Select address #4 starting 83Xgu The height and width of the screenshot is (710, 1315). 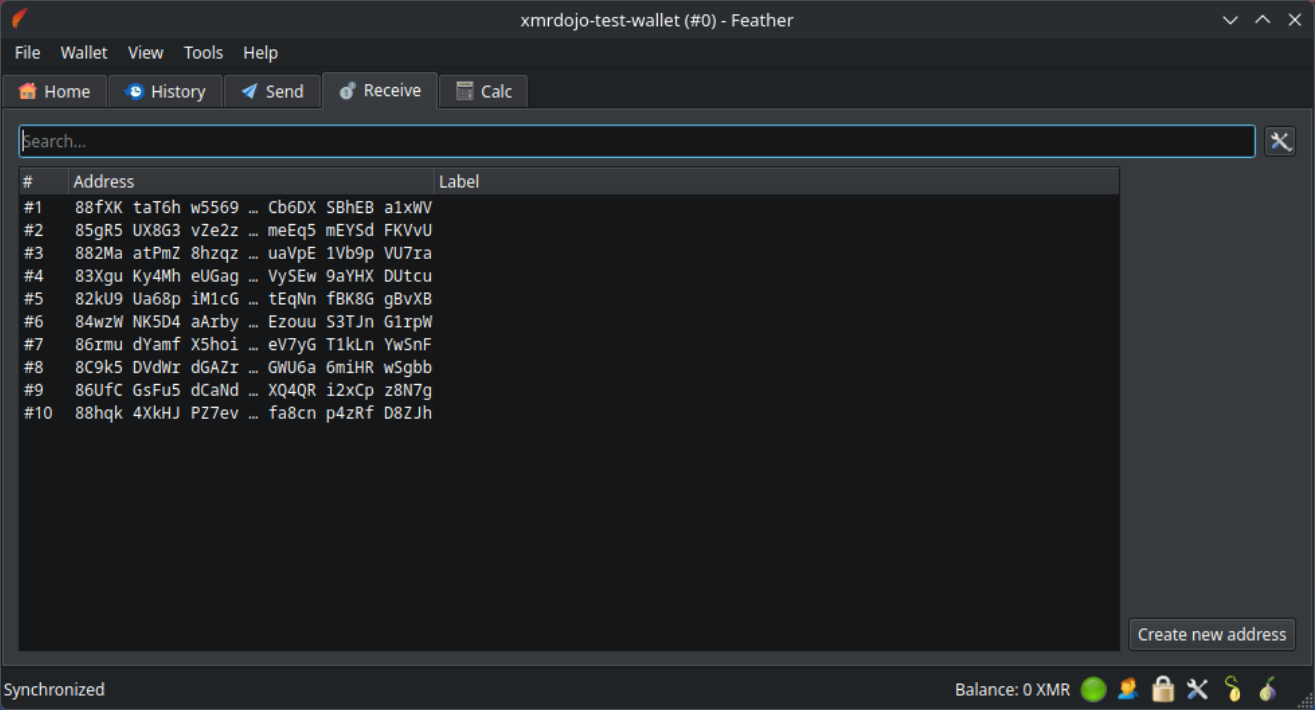click(569, 276)
